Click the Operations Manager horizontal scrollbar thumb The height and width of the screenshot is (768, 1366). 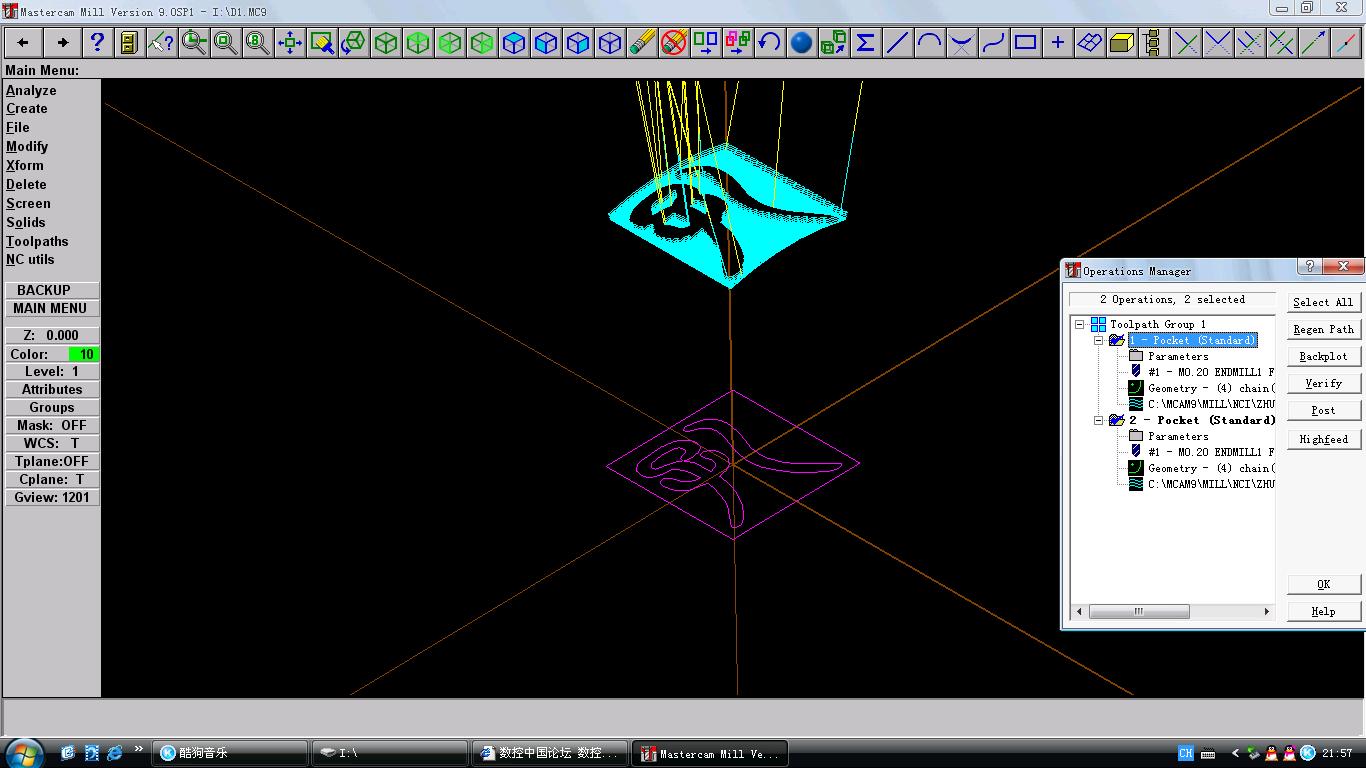point(1138,611)
